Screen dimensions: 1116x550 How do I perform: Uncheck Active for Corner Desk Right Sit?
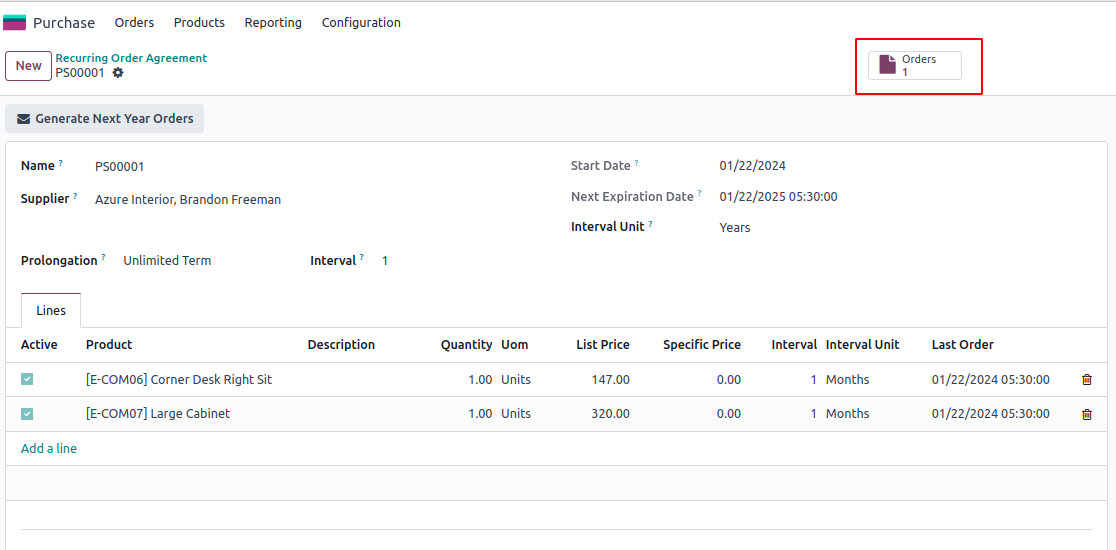[27, 380]
